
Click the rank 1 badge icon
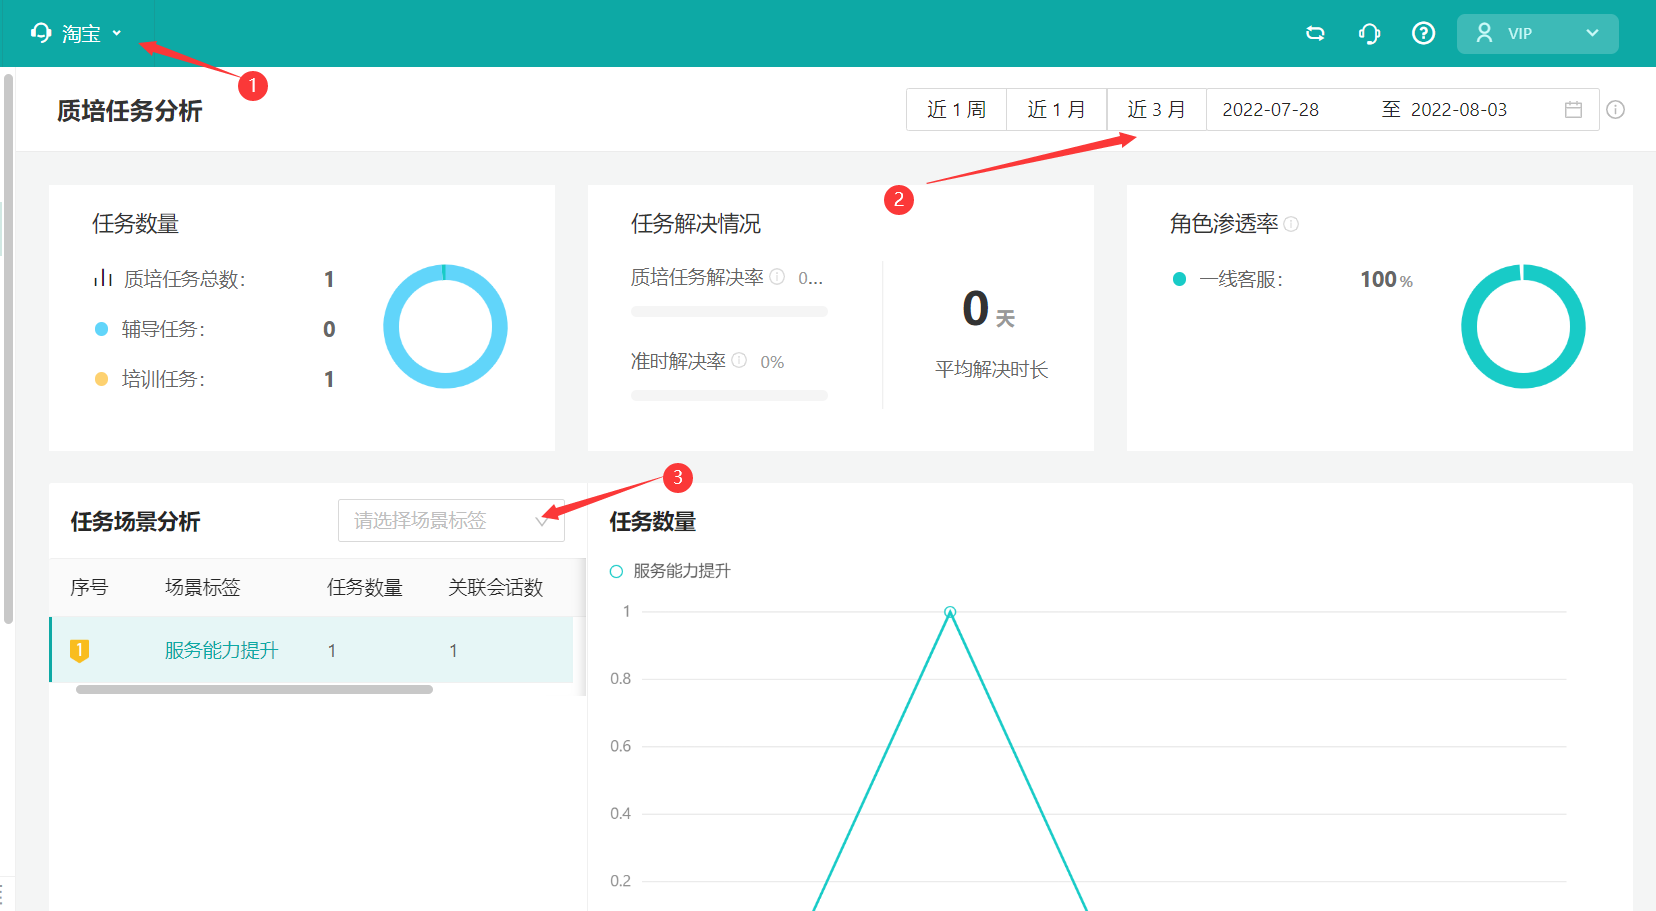tap(80, 651)
